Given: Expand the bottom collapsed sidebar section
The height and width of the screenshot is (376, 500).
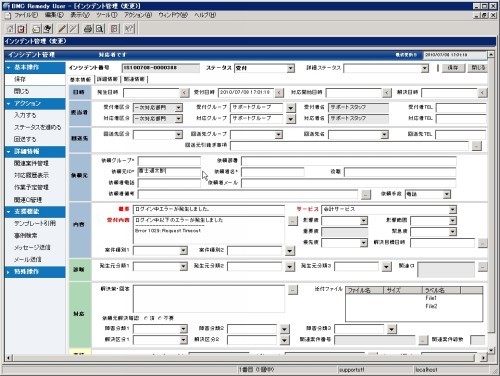Looking at the screenshot, I should (x=8, y=272).
